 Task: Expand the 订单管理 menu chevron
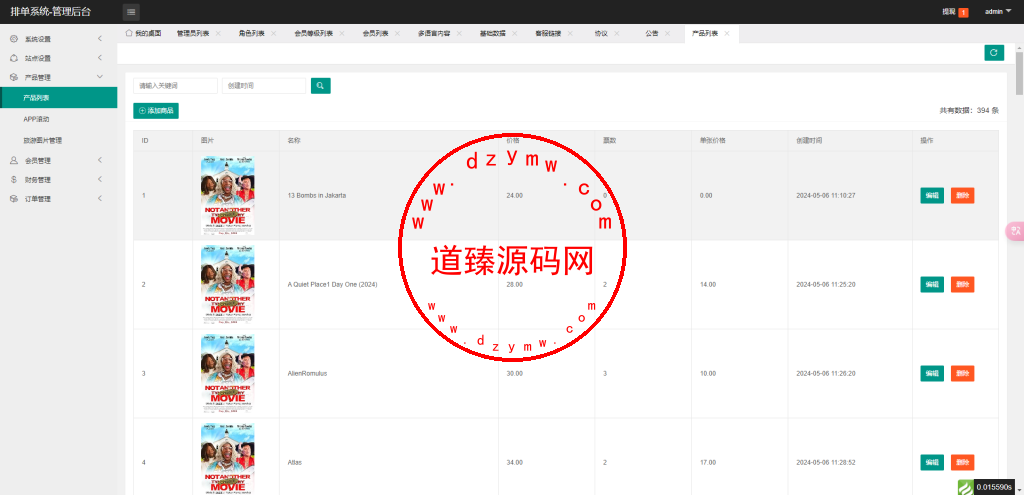click(x=100, y=199)
